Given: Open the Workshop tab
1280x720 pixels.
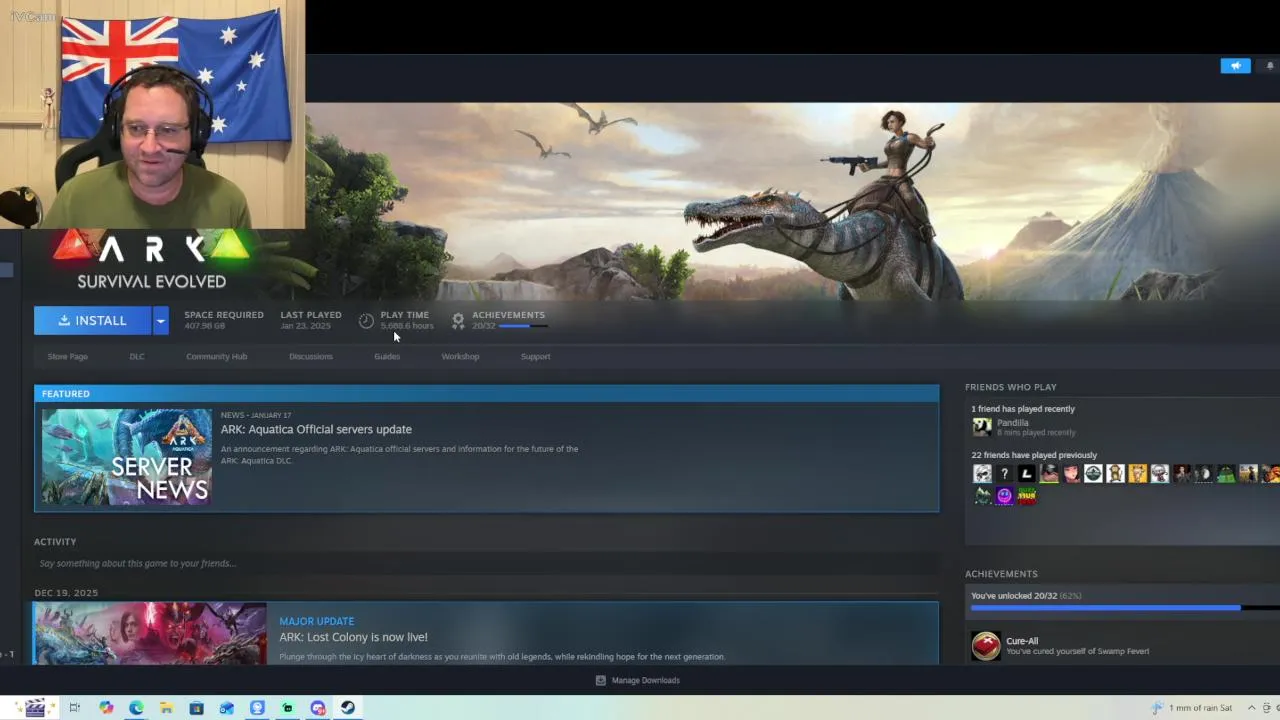Looking at the screenshot, I should pos(460,356).
